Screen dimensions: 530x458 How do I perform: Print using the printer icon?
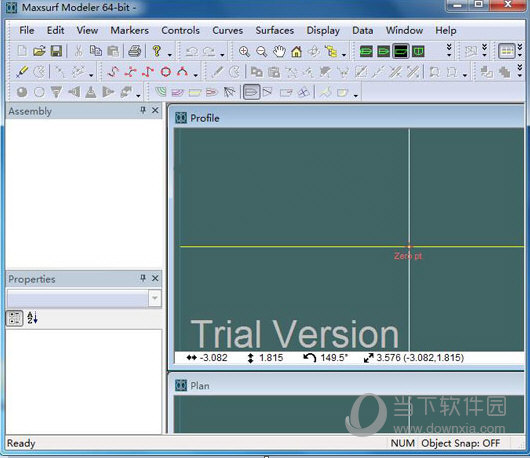coord(135,51)
